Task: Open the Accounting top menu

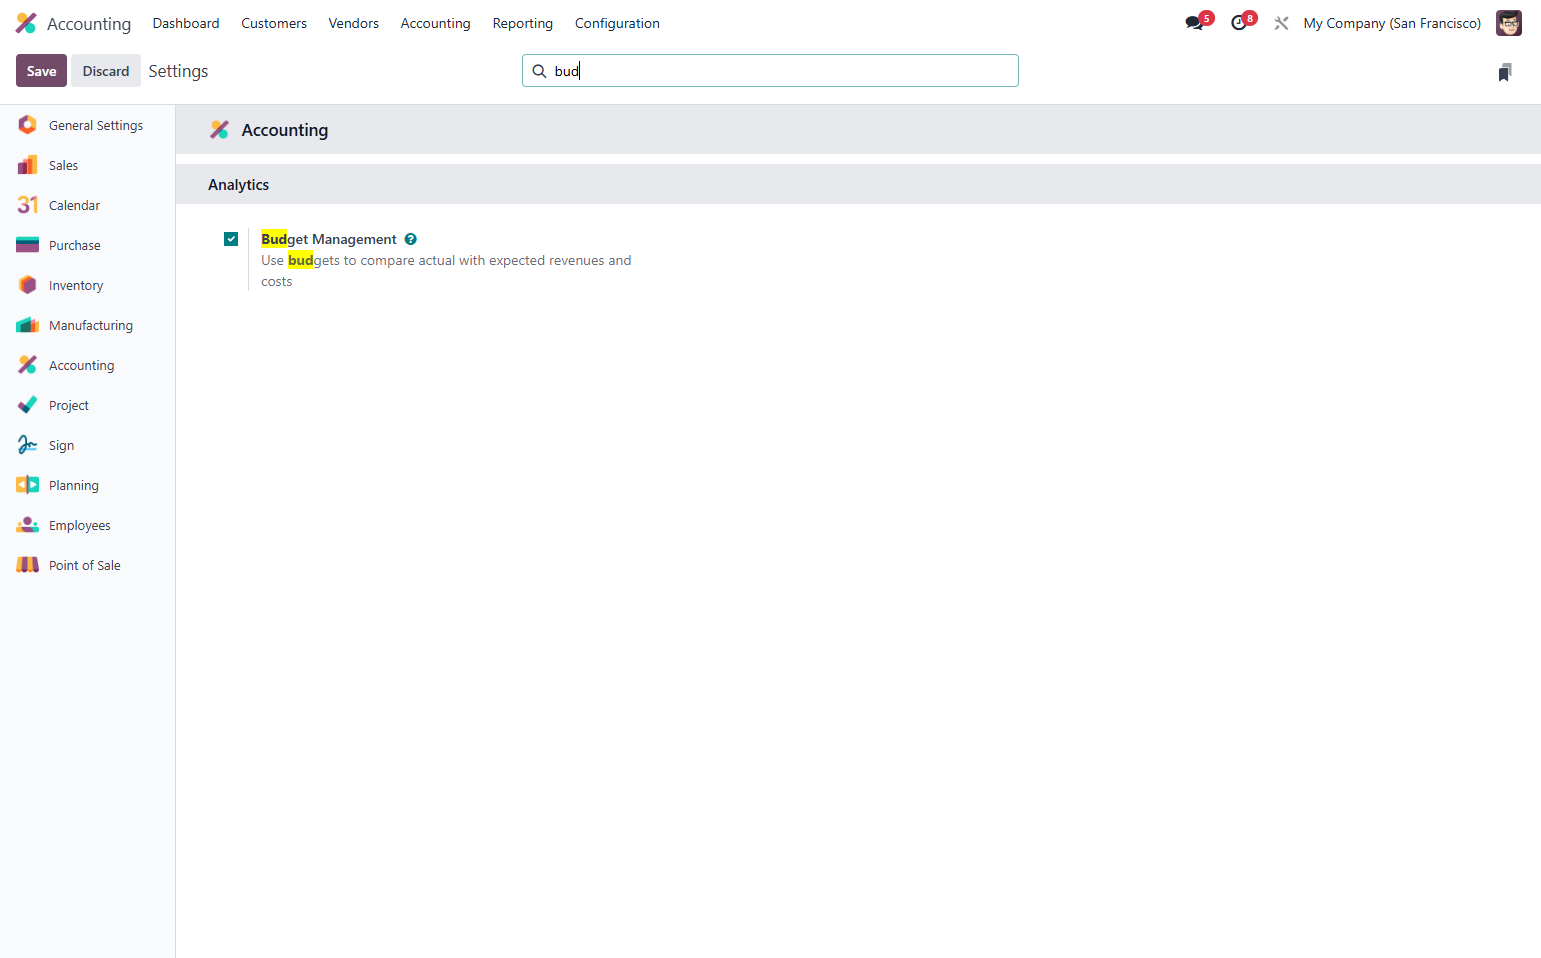Action: click(435, 23)
